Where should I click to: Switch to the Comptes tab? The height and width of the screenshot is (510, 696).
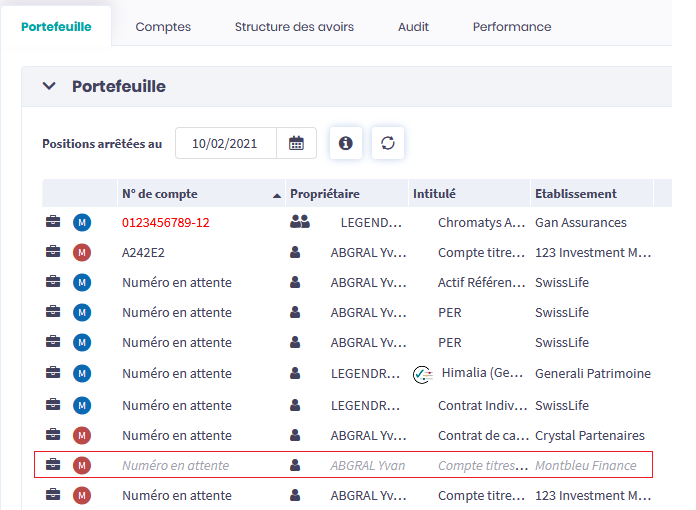163,27
